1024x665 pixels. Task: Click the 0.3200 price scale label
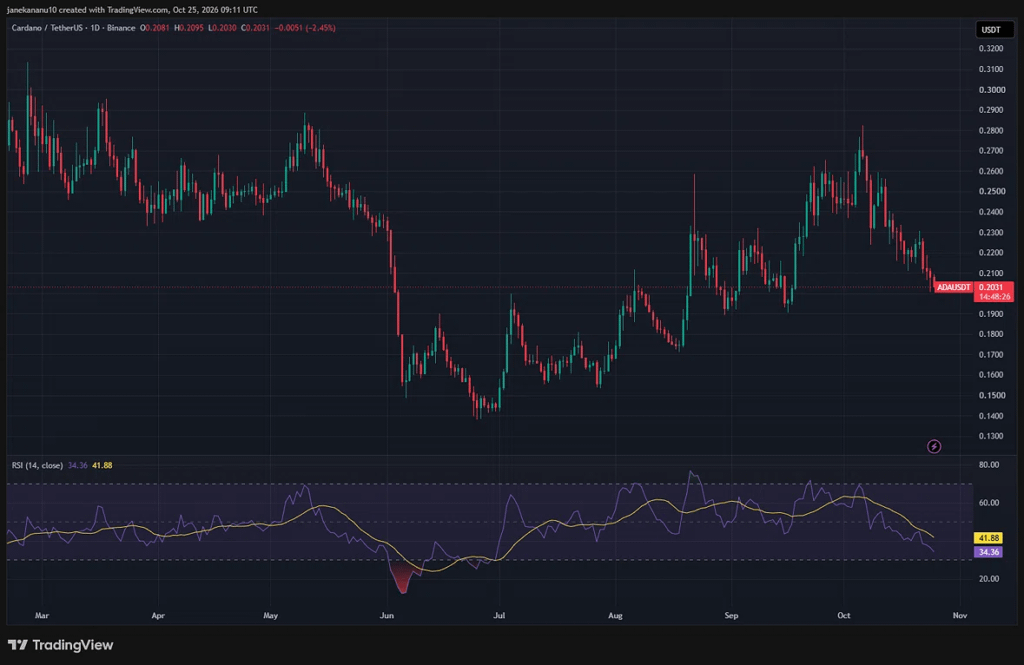click(x=991, y=48)
